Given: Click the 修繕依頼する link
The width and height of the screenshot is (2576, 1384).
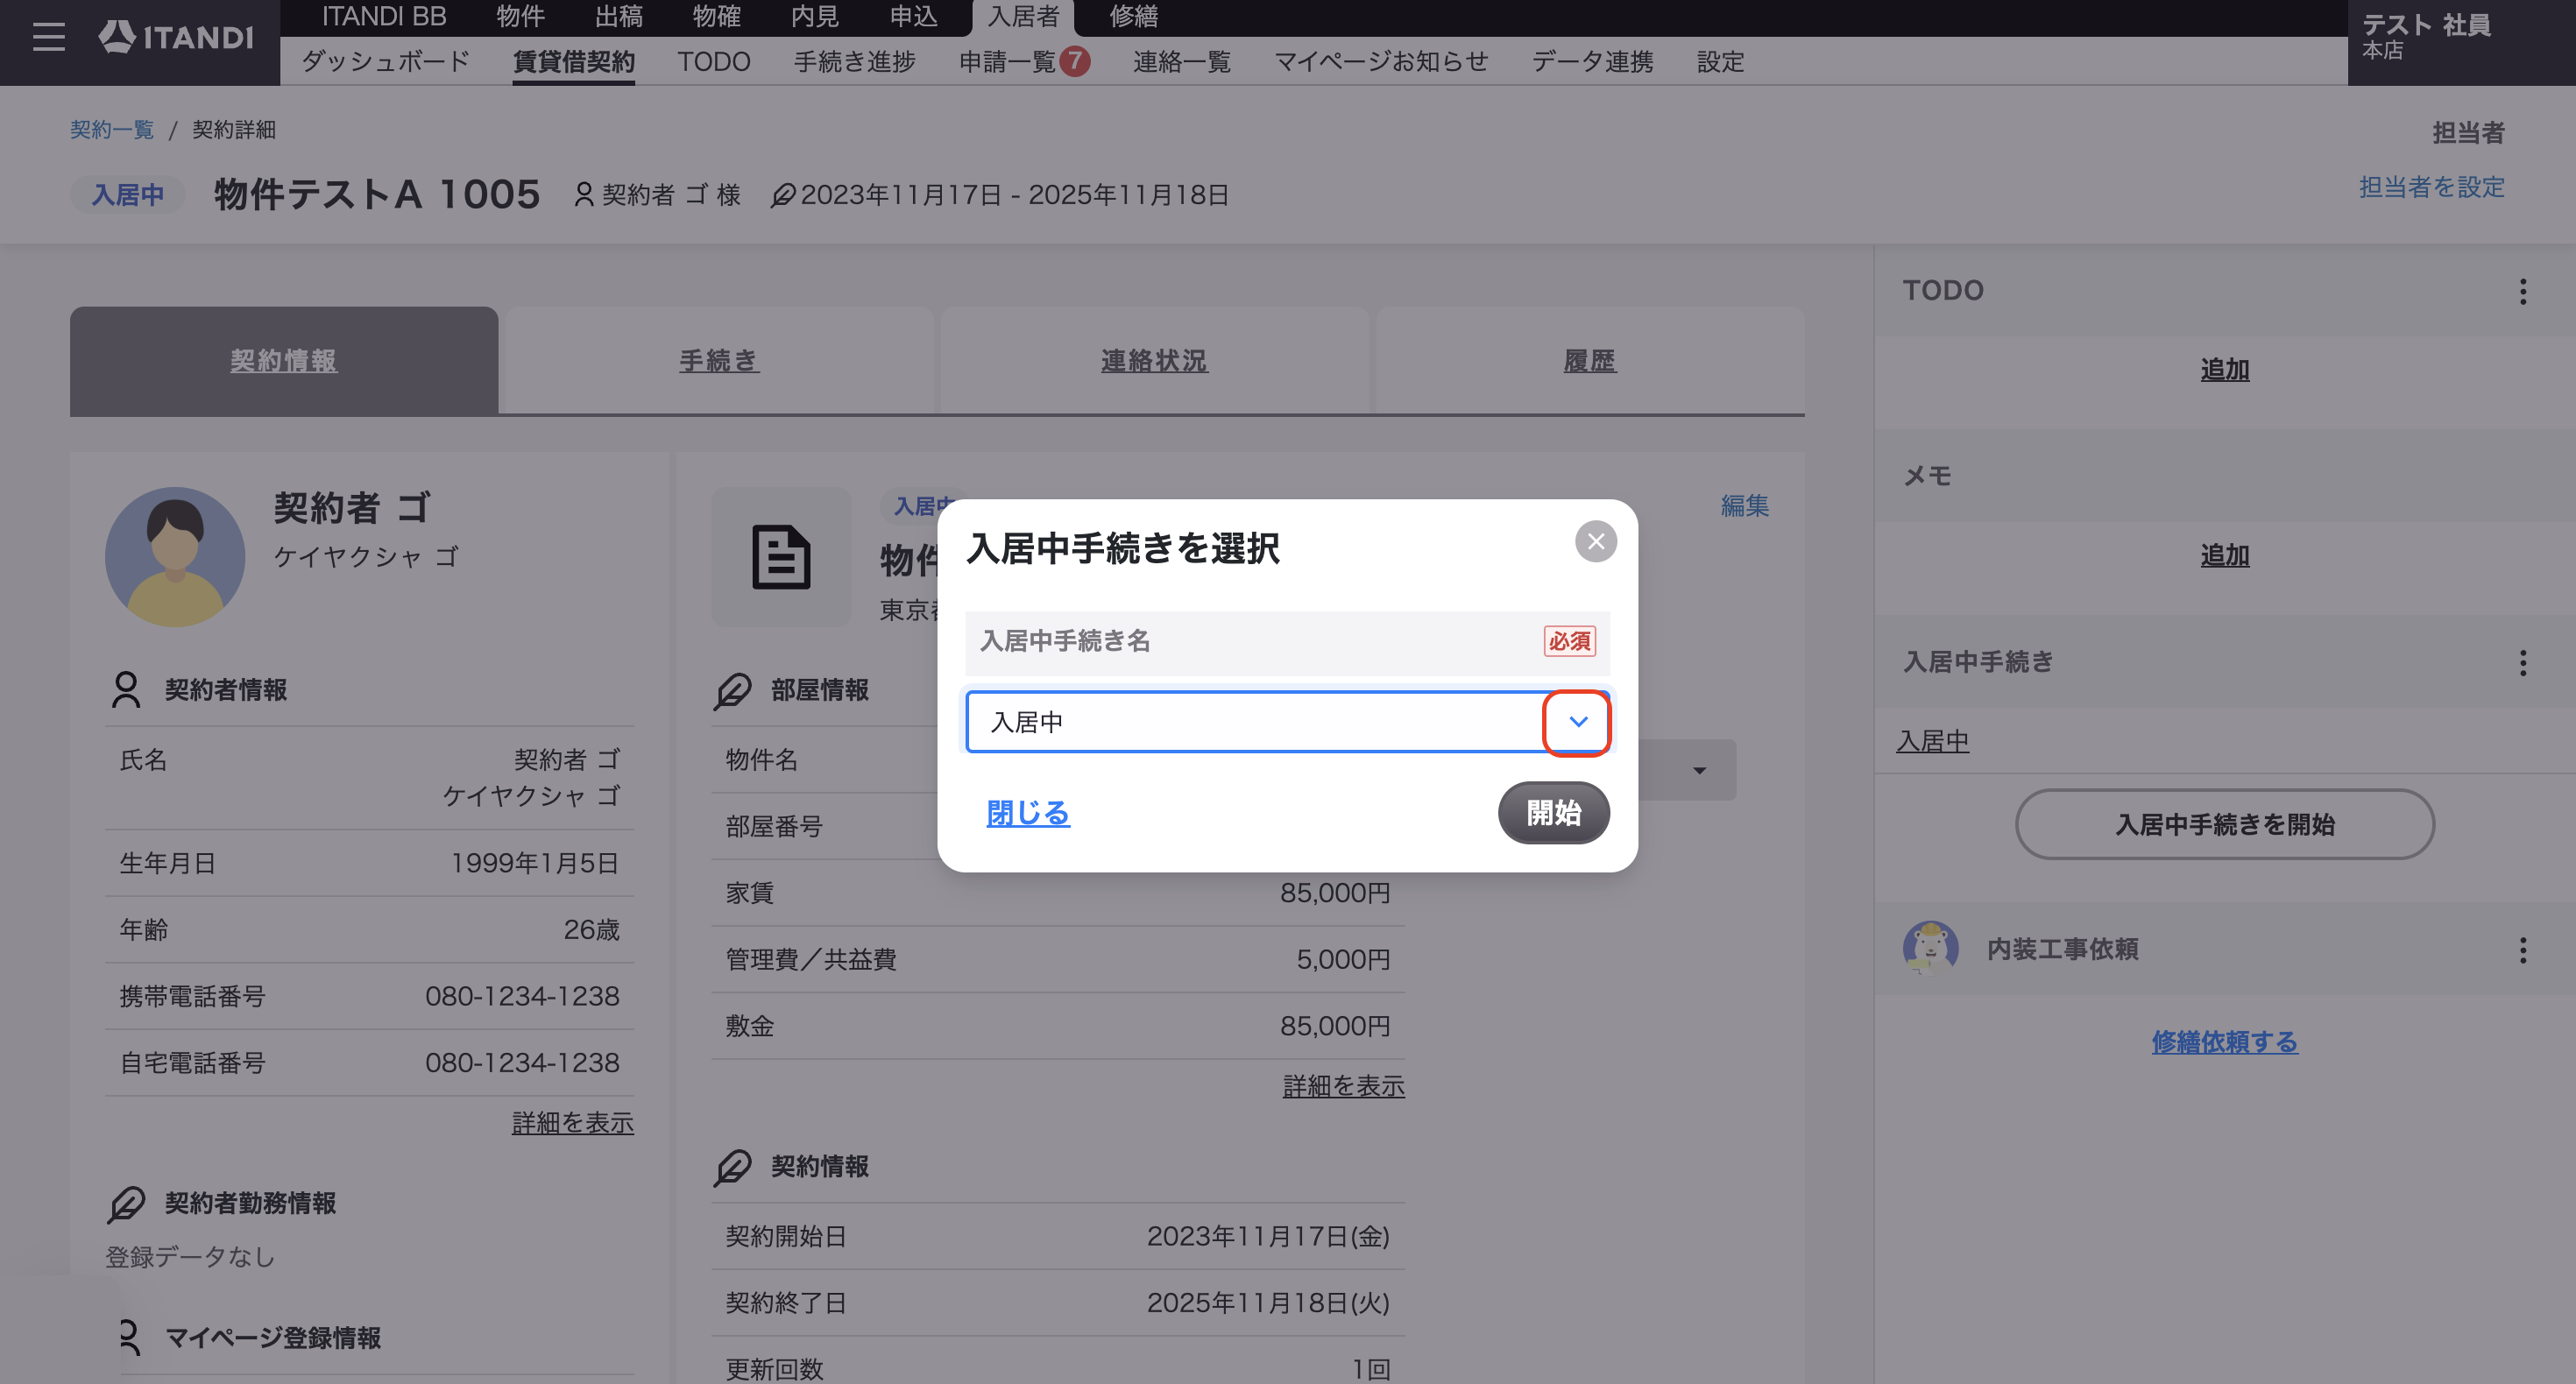Looking at the screenshot, I should (2224, 1042).
